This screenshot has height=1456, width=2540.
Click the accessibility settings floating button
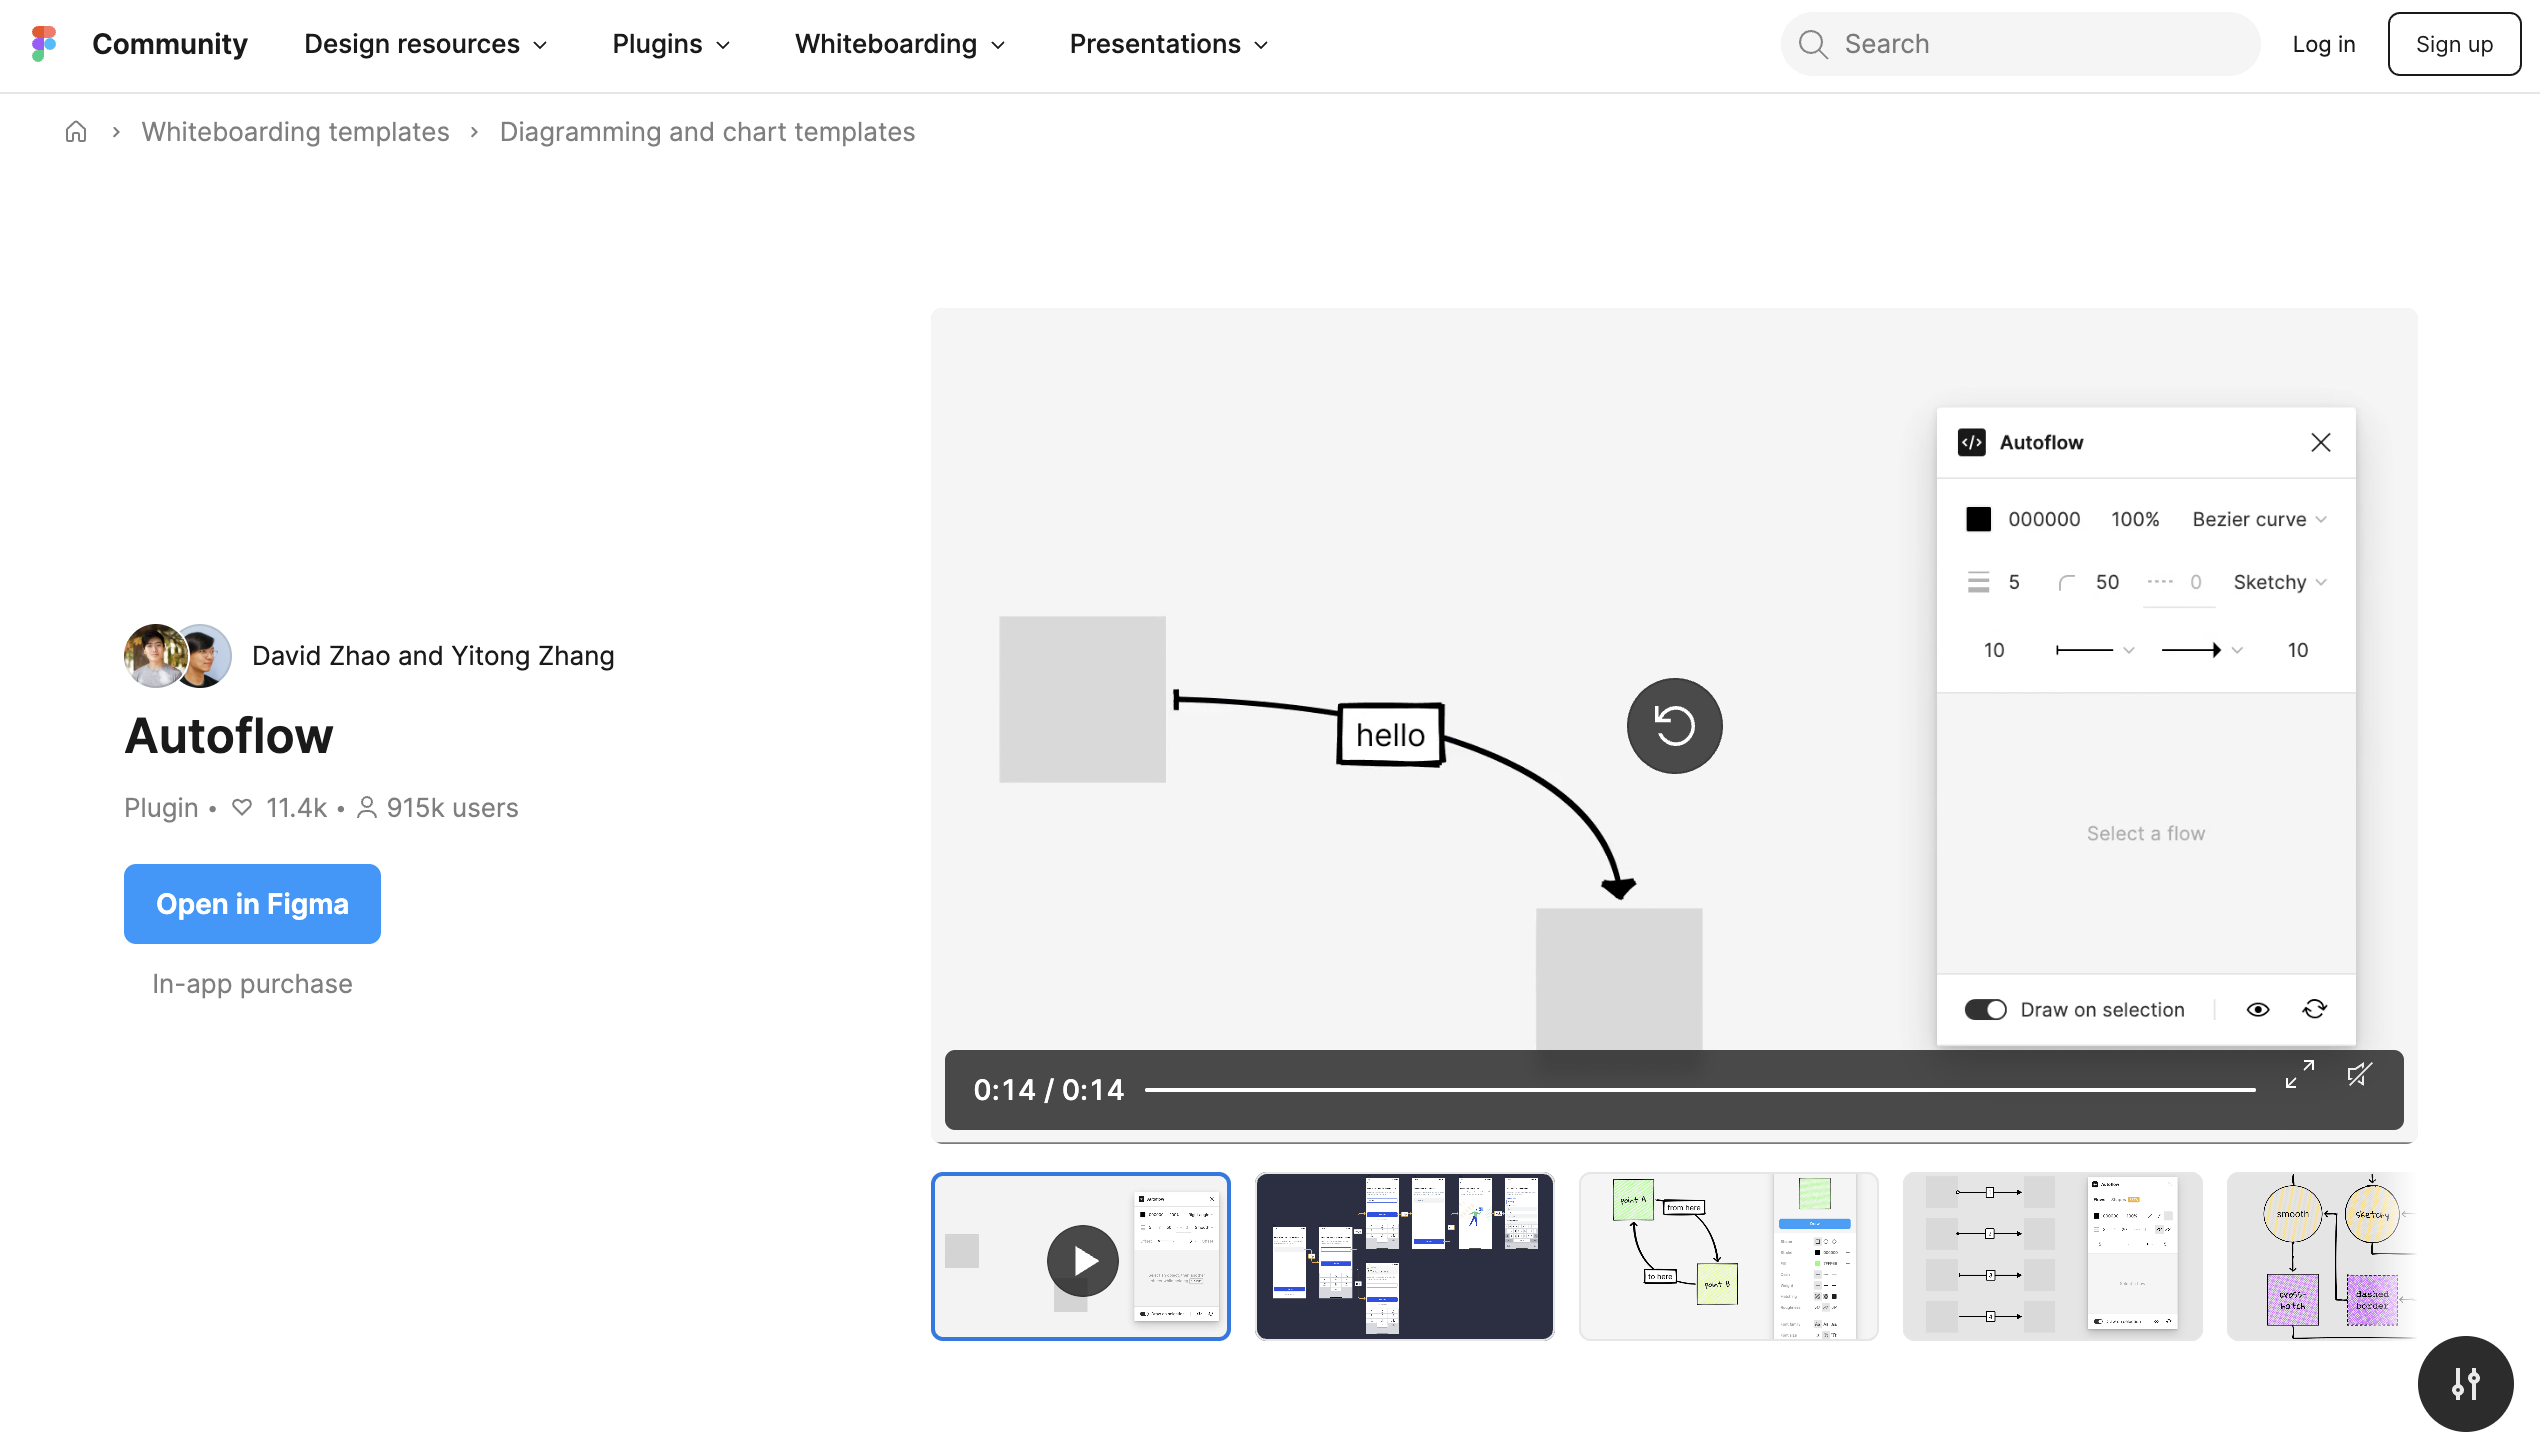point(2465,1384)
